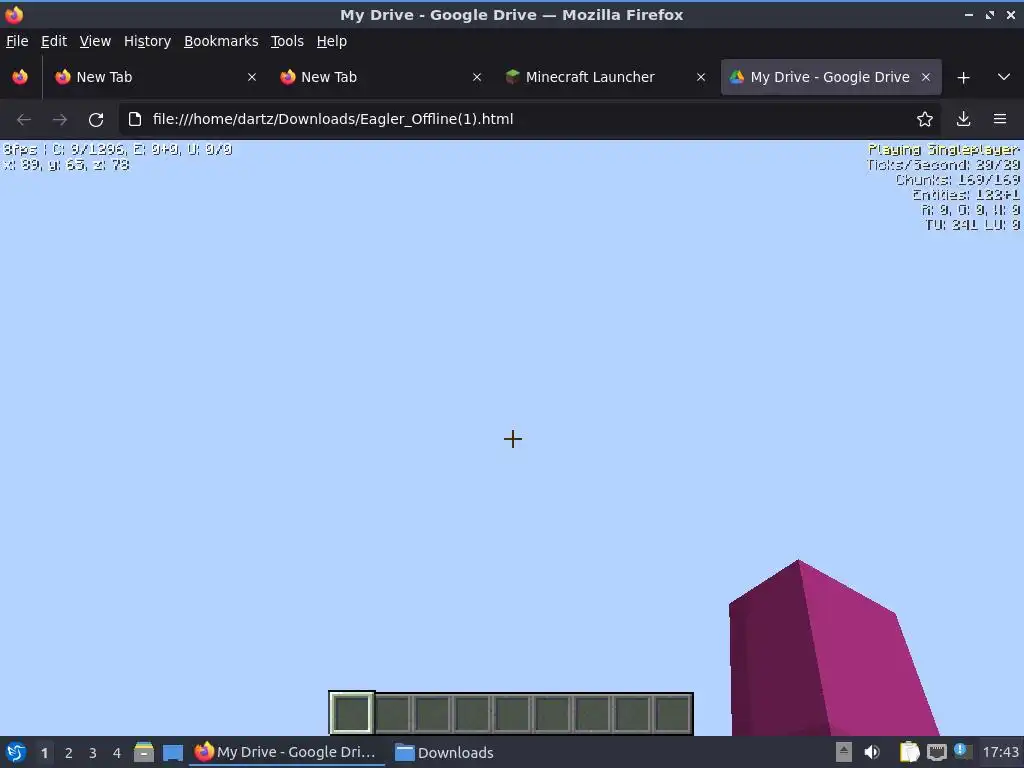Open a new browser tab with plus button
Viewport: 1024px width, 768px height.
(x=963, y=78)
